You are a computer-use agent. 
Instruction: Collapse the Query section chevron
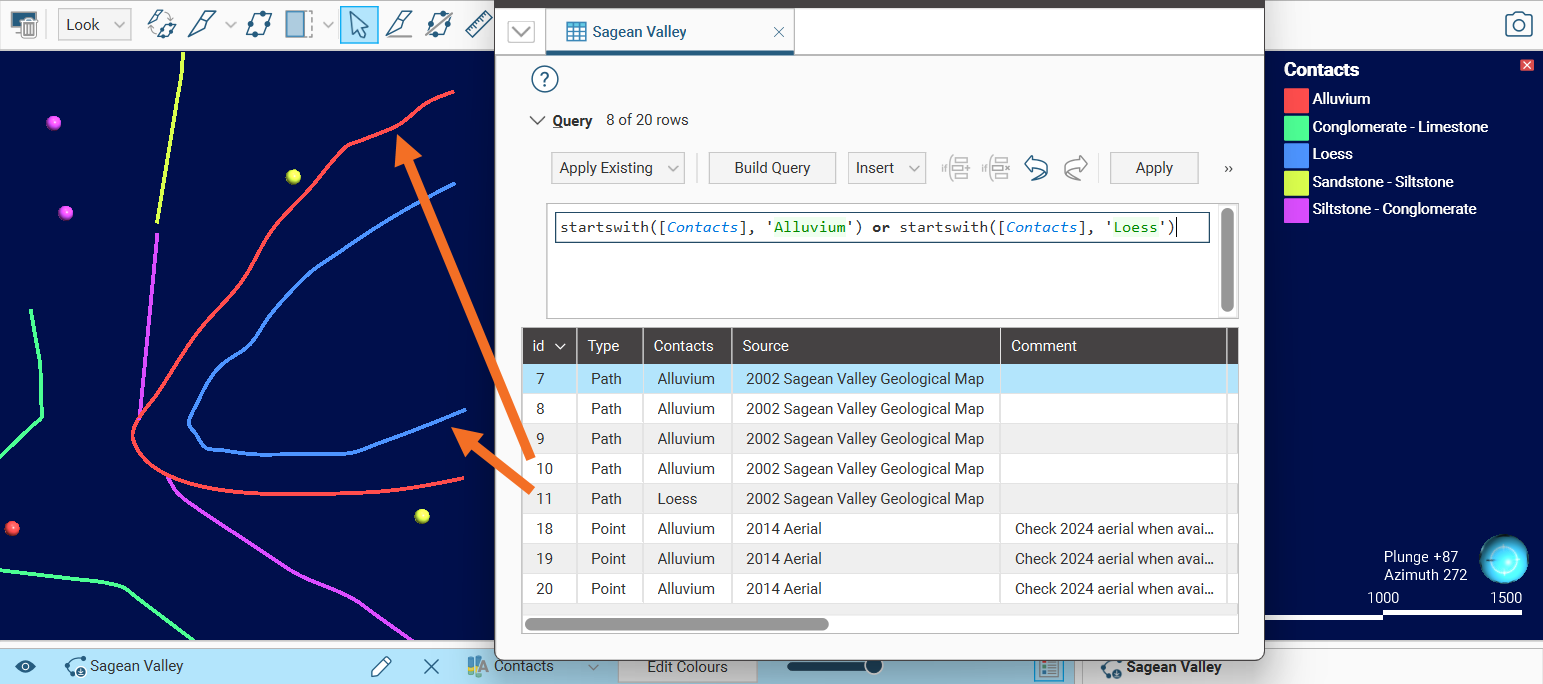point(536,120)
